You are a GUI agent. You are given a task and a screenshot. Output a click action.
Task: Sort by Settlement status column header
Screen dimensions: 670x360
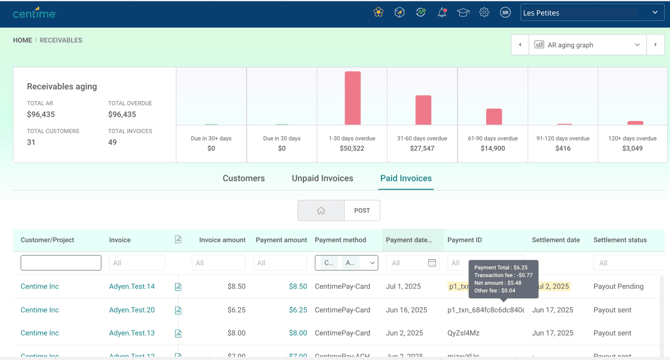pyautogui.click(x=620, y=240)
